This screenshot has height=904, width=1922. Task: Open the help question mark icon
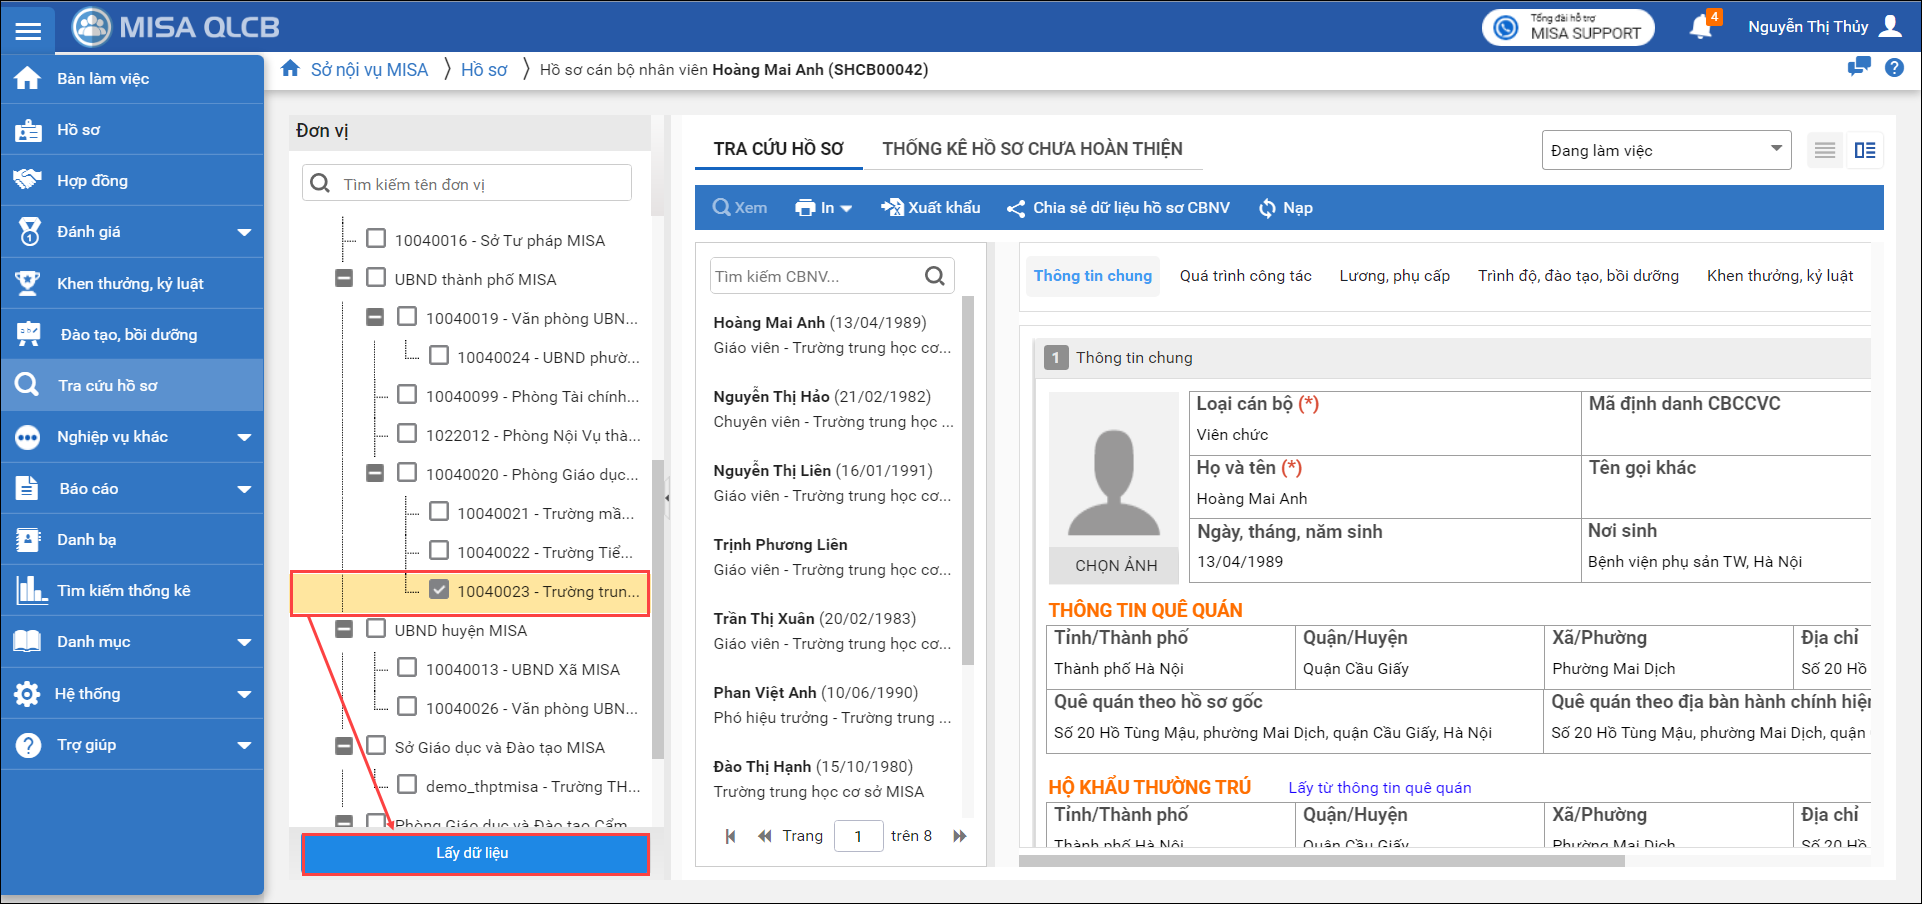1894,68
